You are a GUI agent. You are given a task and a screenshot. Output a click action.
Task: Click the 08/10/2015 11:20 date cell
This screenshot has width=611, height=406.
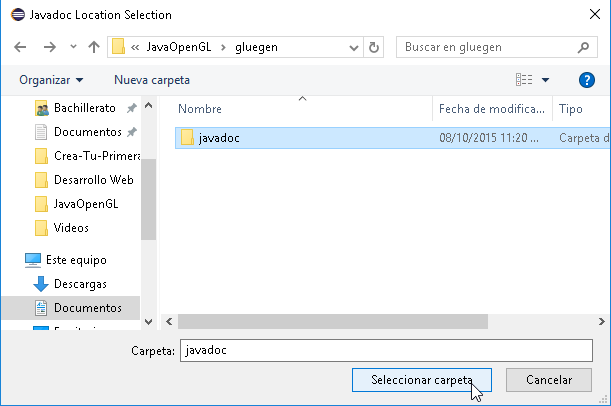coord(489,138)
